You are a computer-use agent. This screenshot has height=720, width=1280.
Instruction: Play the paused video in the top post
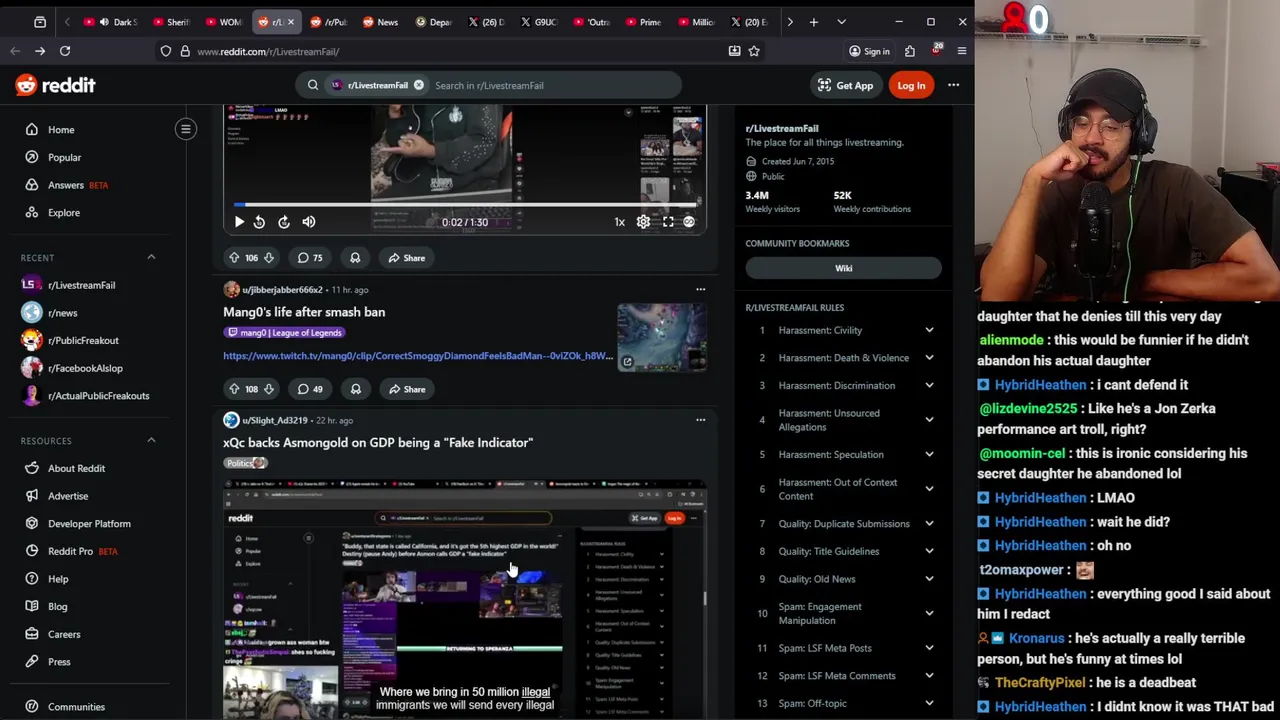click(239, 222)
